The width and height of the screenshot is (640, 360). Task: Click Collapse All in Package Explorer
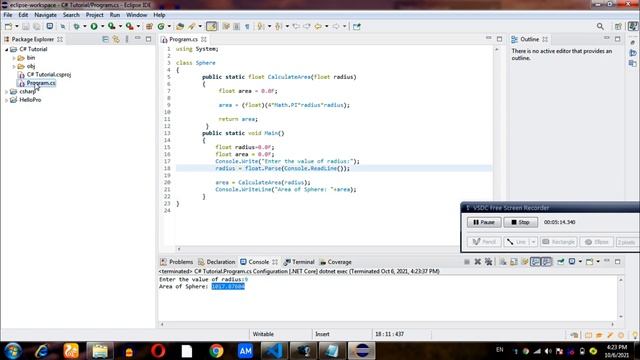105,39
